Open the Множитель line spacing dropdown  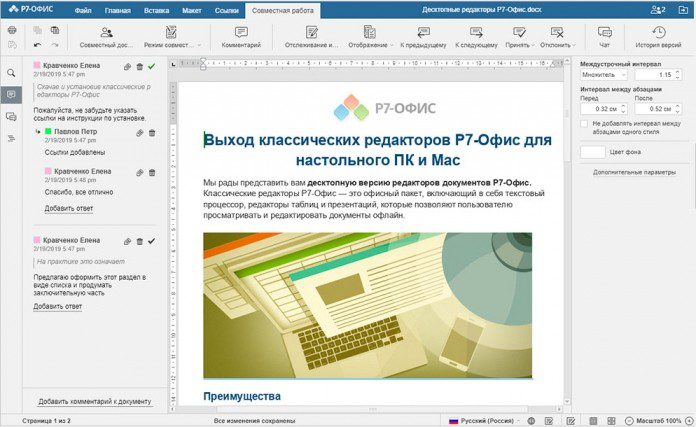click(x=604, y=75)
